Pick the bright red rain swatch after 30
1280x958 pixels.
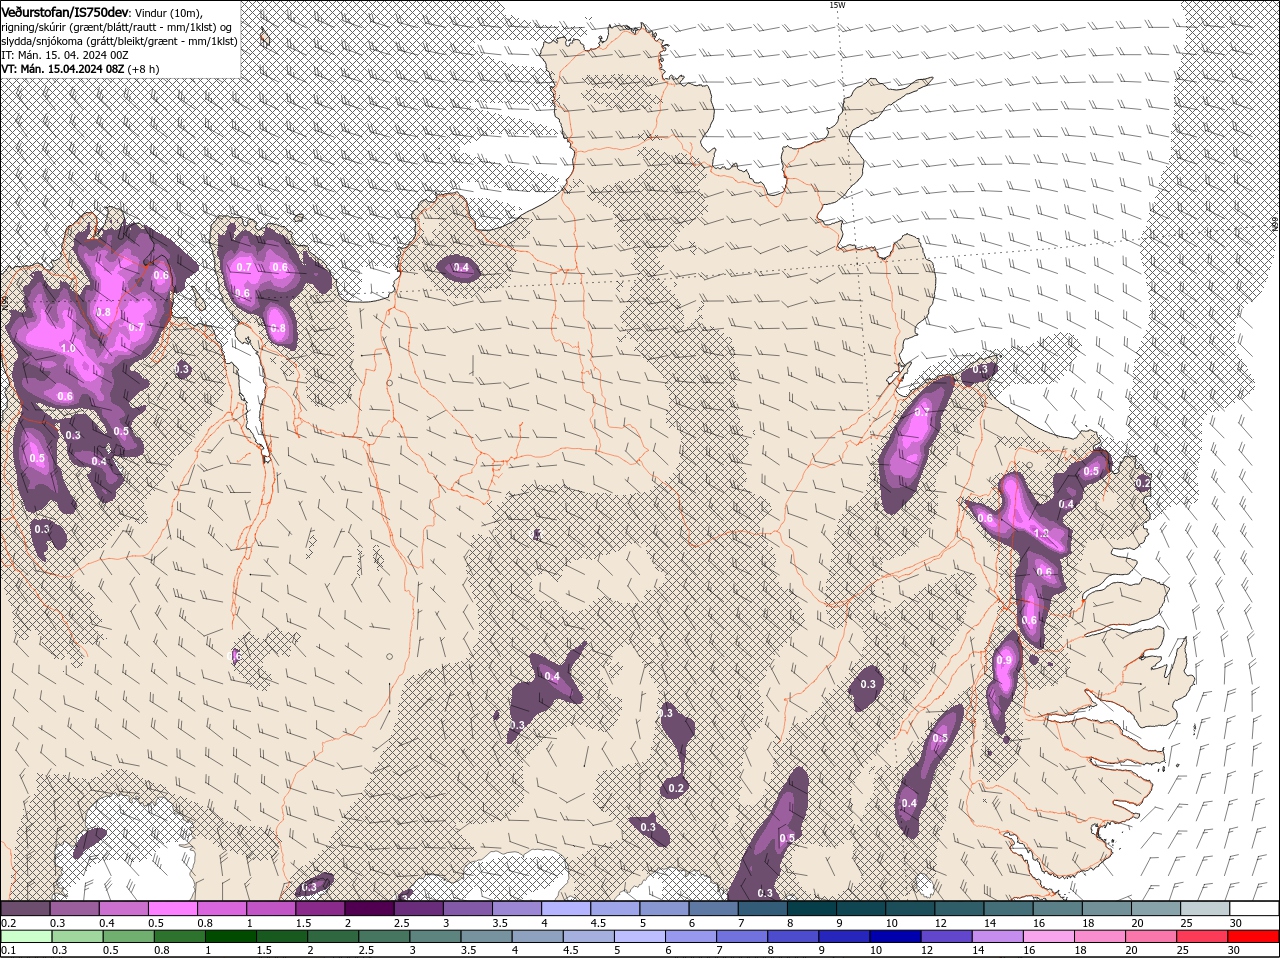click(1255, 936)
